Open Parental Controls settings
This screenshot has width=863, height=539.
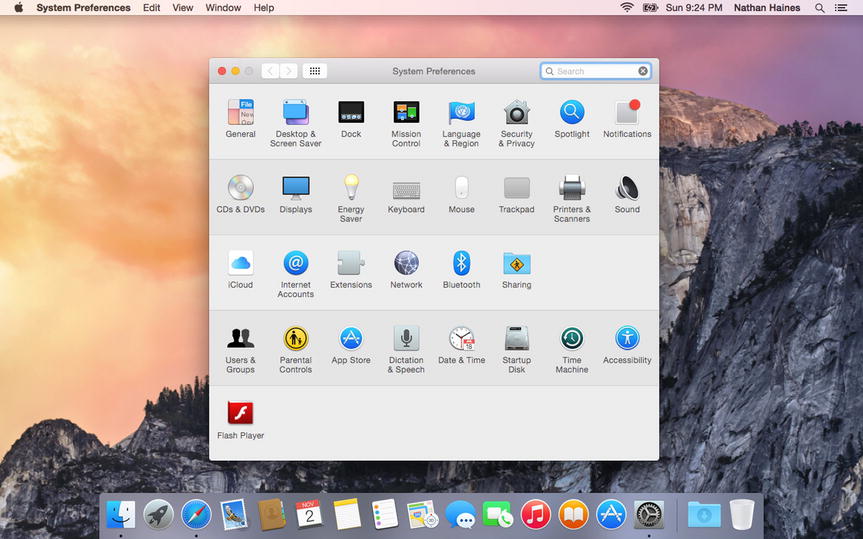[295, 339]
